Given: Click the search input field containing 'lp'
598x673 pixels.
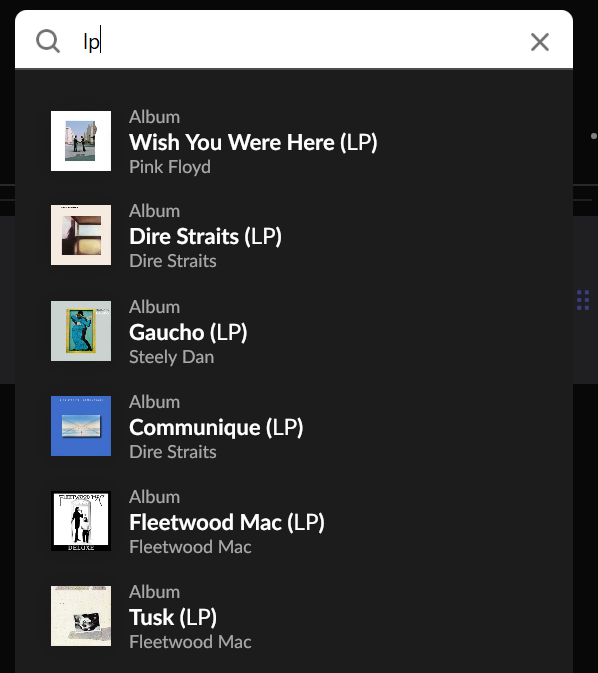Looking at the screenshot, I should click(x=292, y=42).
